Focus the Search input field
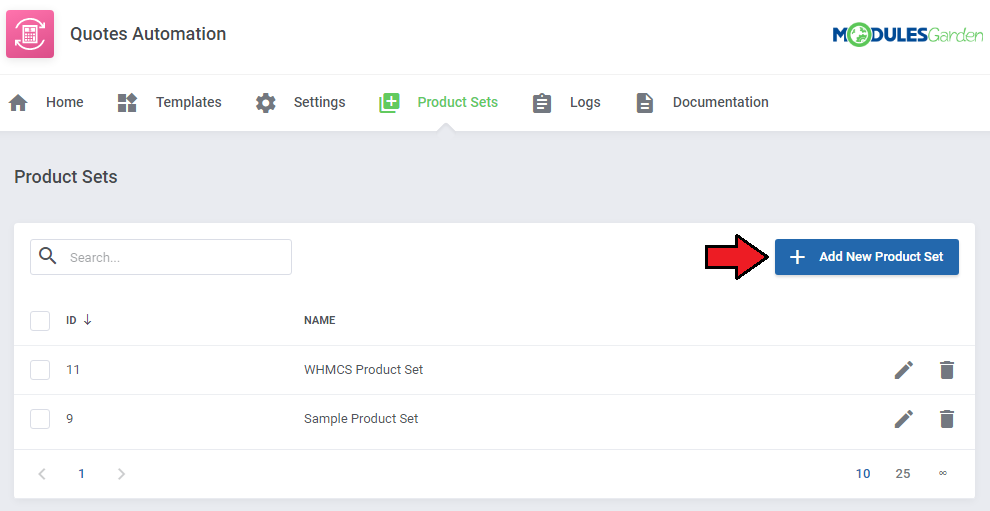 pyautogui.click(x=161, y=257)
